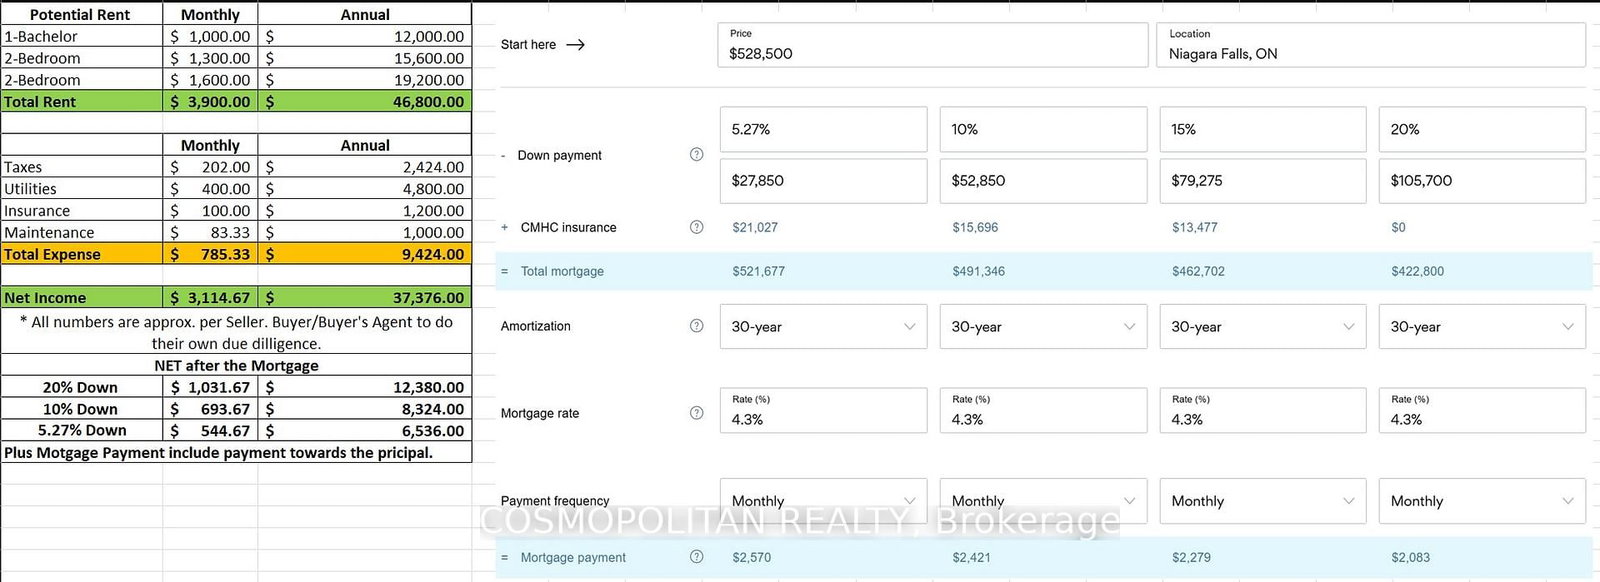Click the first 4.3% mortgage rate field
This screenshot has width=1600, height=582.
pyautogui.click(x=822, y=411)
